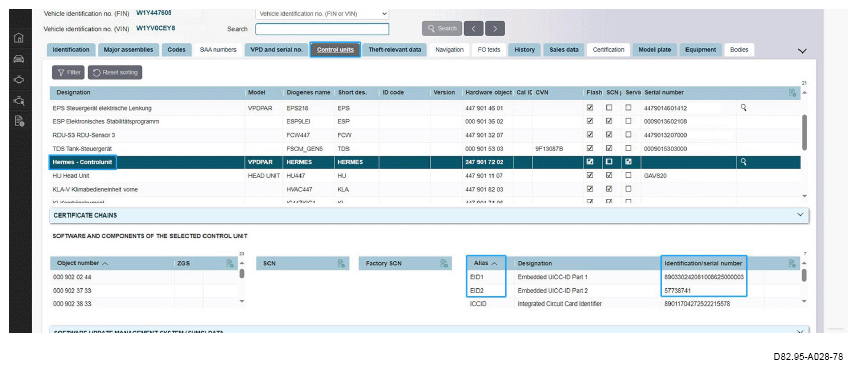Select object number 000 902 37 33
The width and height of the screenshot is (857, 369).
pyautogui.click(x=145, y=290)
